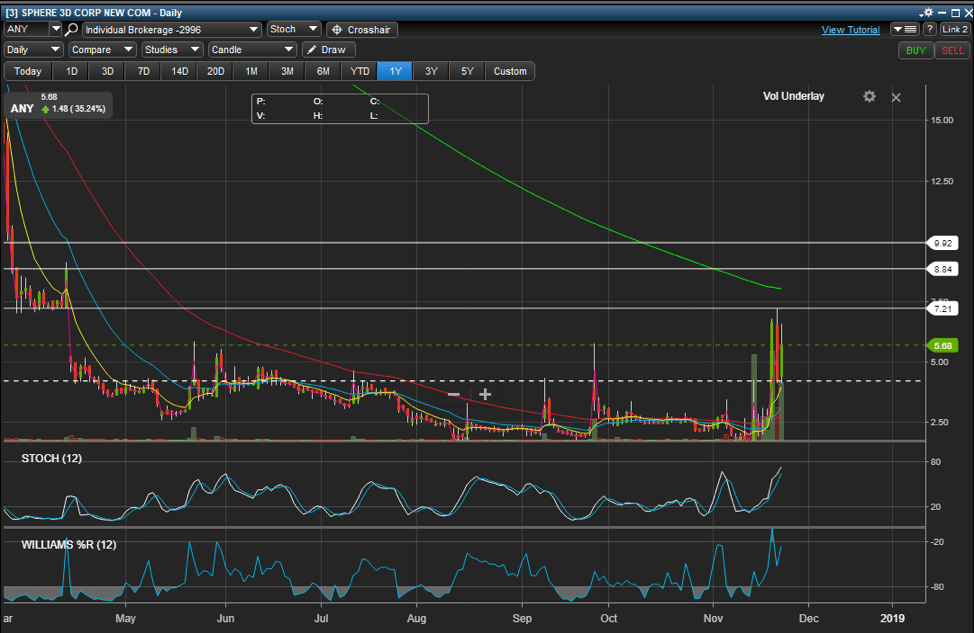974x633 pixels.
Task: Switch to the 6M time range tab
Action: [x=323, y=71]
